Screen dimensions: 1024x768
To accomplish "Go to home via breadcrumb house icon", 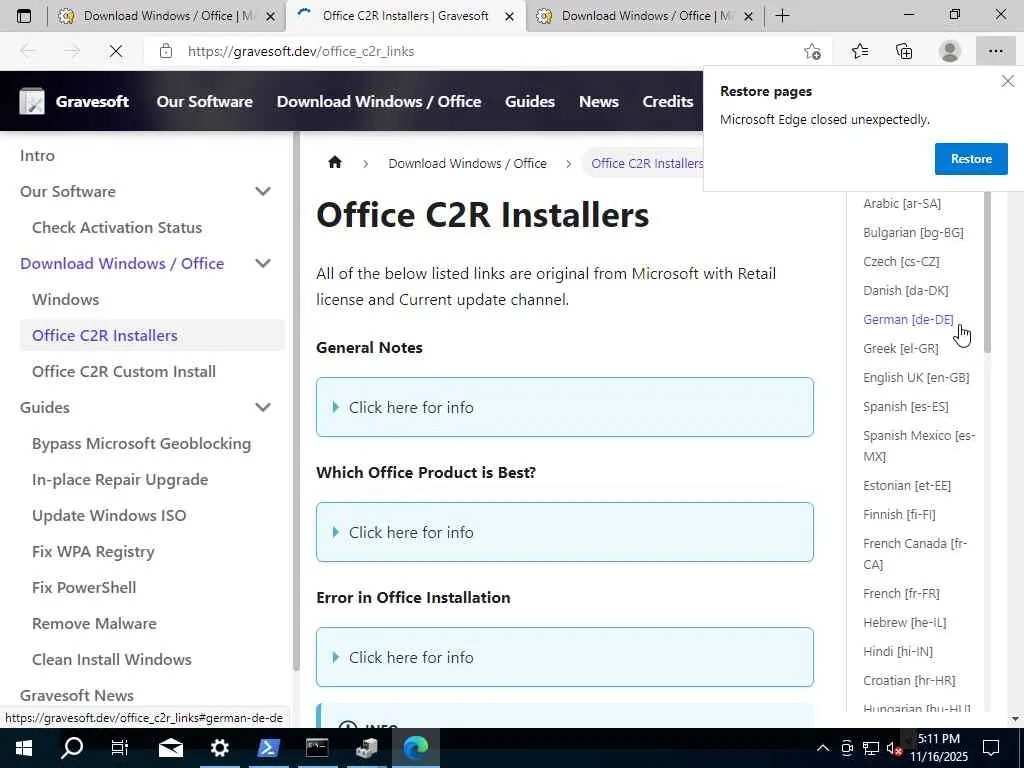I will point(335,163).
